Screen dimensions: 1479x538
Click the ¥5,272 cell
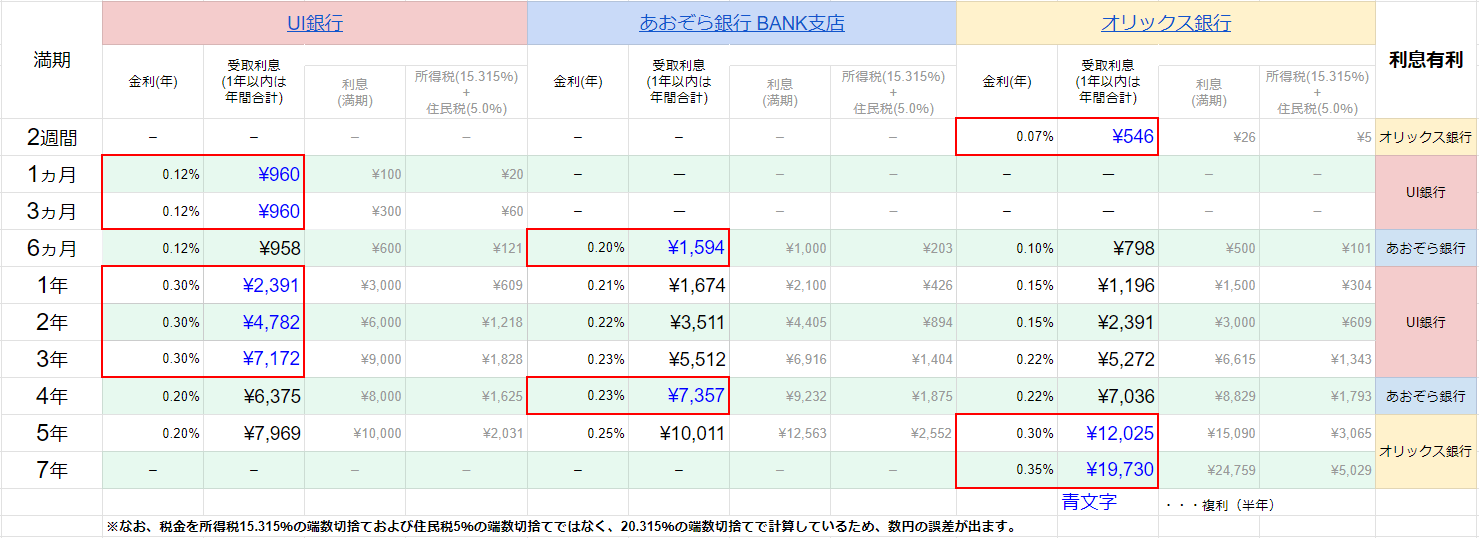click(1107, 359)
